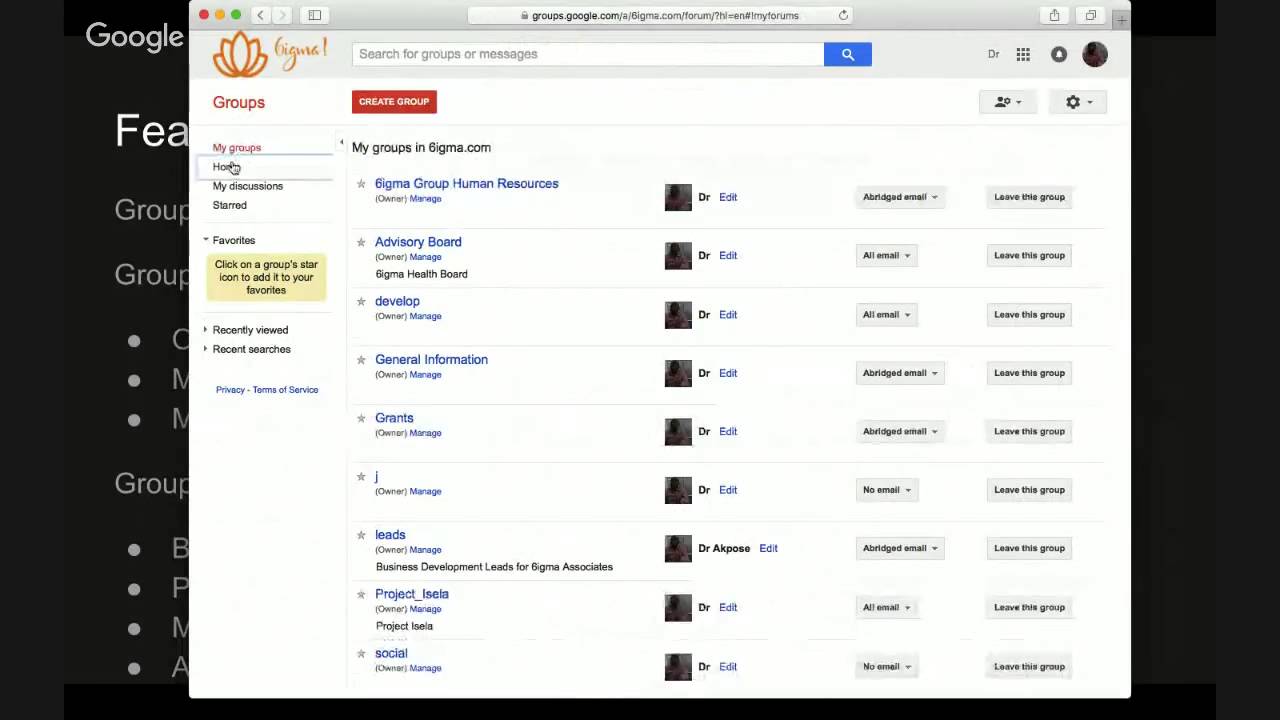Click Safari forward arrow

(282, 15)
